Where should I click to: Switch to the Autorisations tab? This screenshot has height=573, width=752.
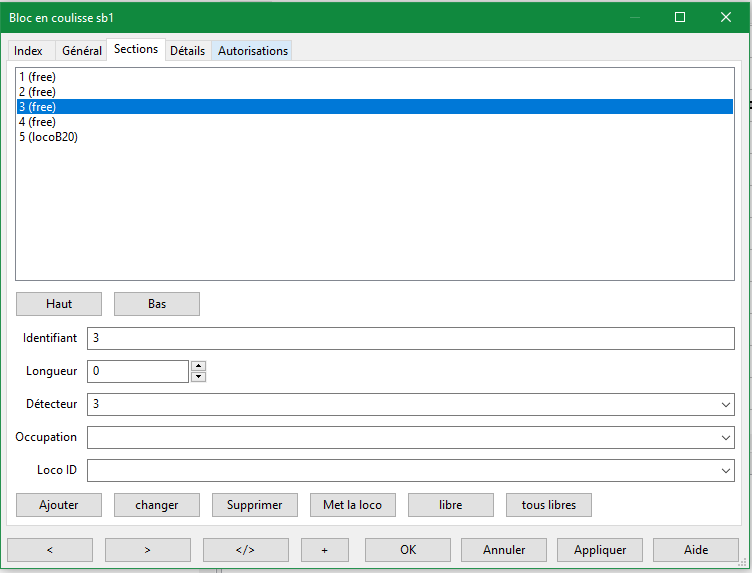click(x=253, y=51)
